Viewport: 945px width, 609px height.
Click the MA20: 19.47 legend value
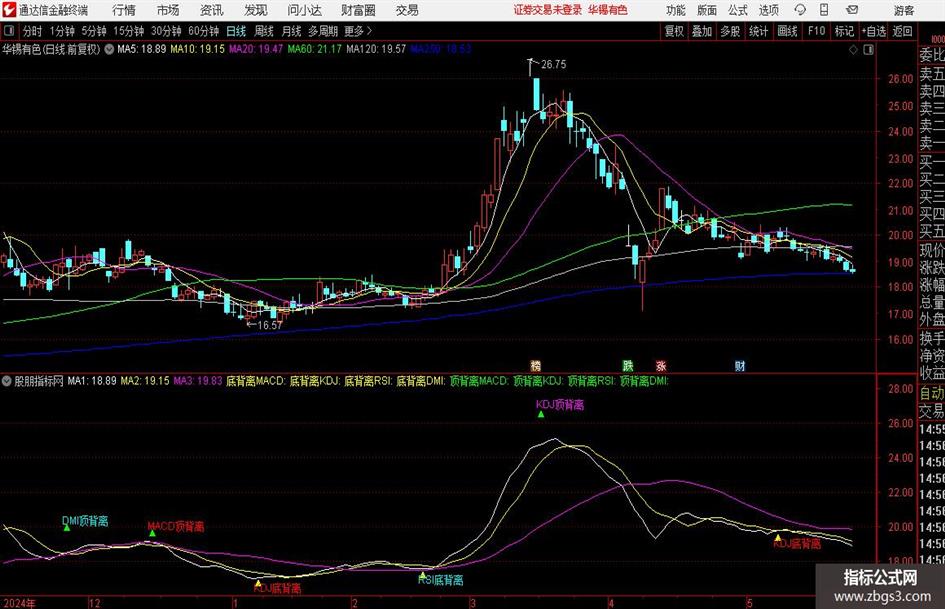click(x=256, y=49)
